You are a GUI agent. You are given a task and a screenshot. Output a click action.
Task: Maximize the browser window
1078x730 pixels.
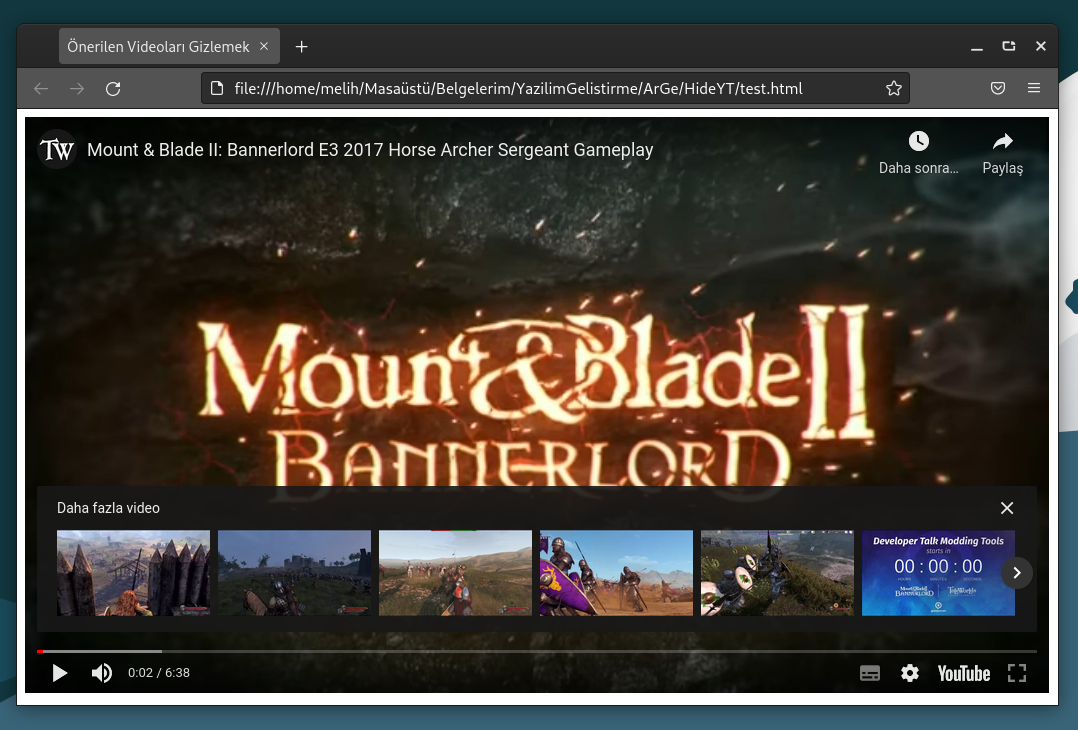pyautogui.click(x=1009, y=46)
